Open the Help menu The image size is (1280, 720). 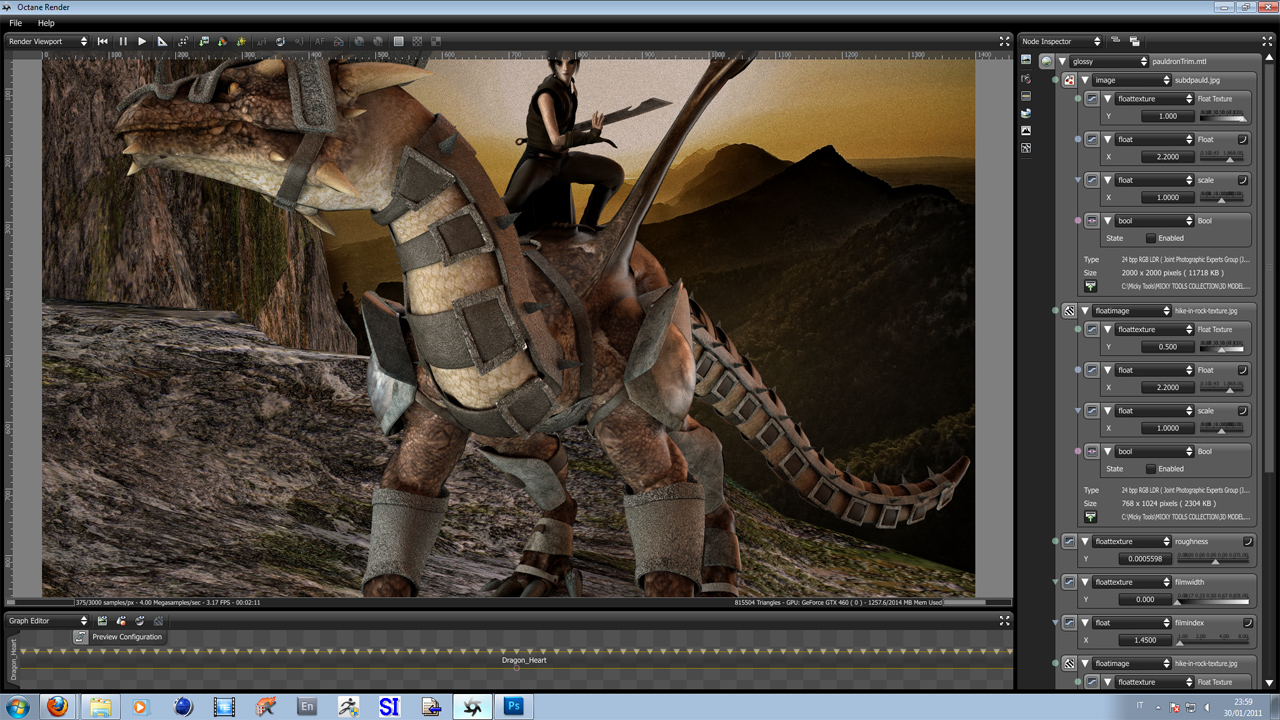pos(46,23)
